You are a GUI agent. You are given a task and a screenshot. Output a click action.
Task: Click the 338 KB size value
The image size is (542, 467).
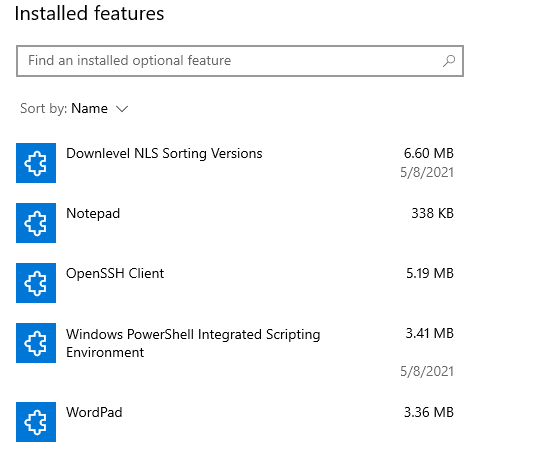(432, 213)
